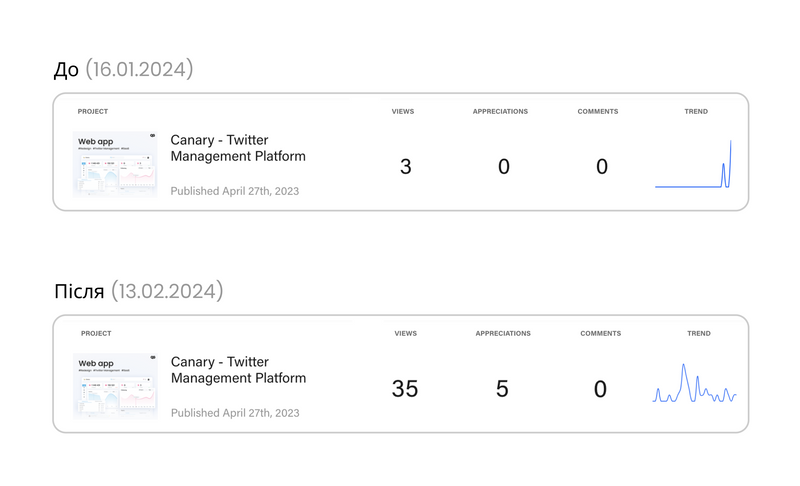Click the VIEWS column header in bottom table
Screen dimensions: 800x486
[405, 333]
